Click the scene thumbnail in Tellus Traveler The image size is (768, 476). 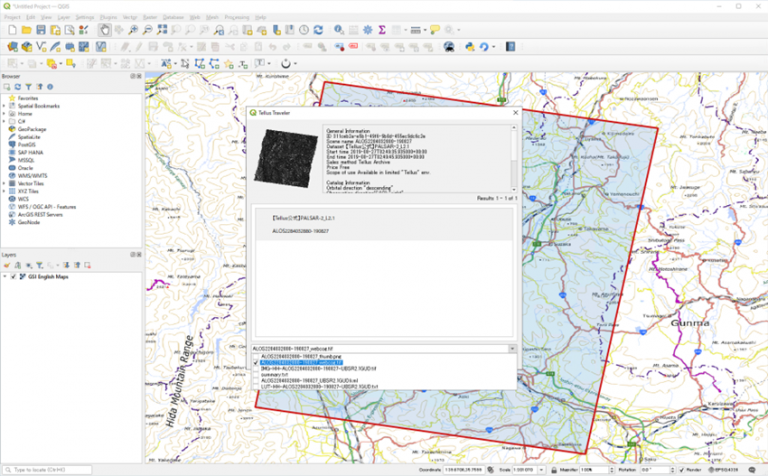(286, 158)
